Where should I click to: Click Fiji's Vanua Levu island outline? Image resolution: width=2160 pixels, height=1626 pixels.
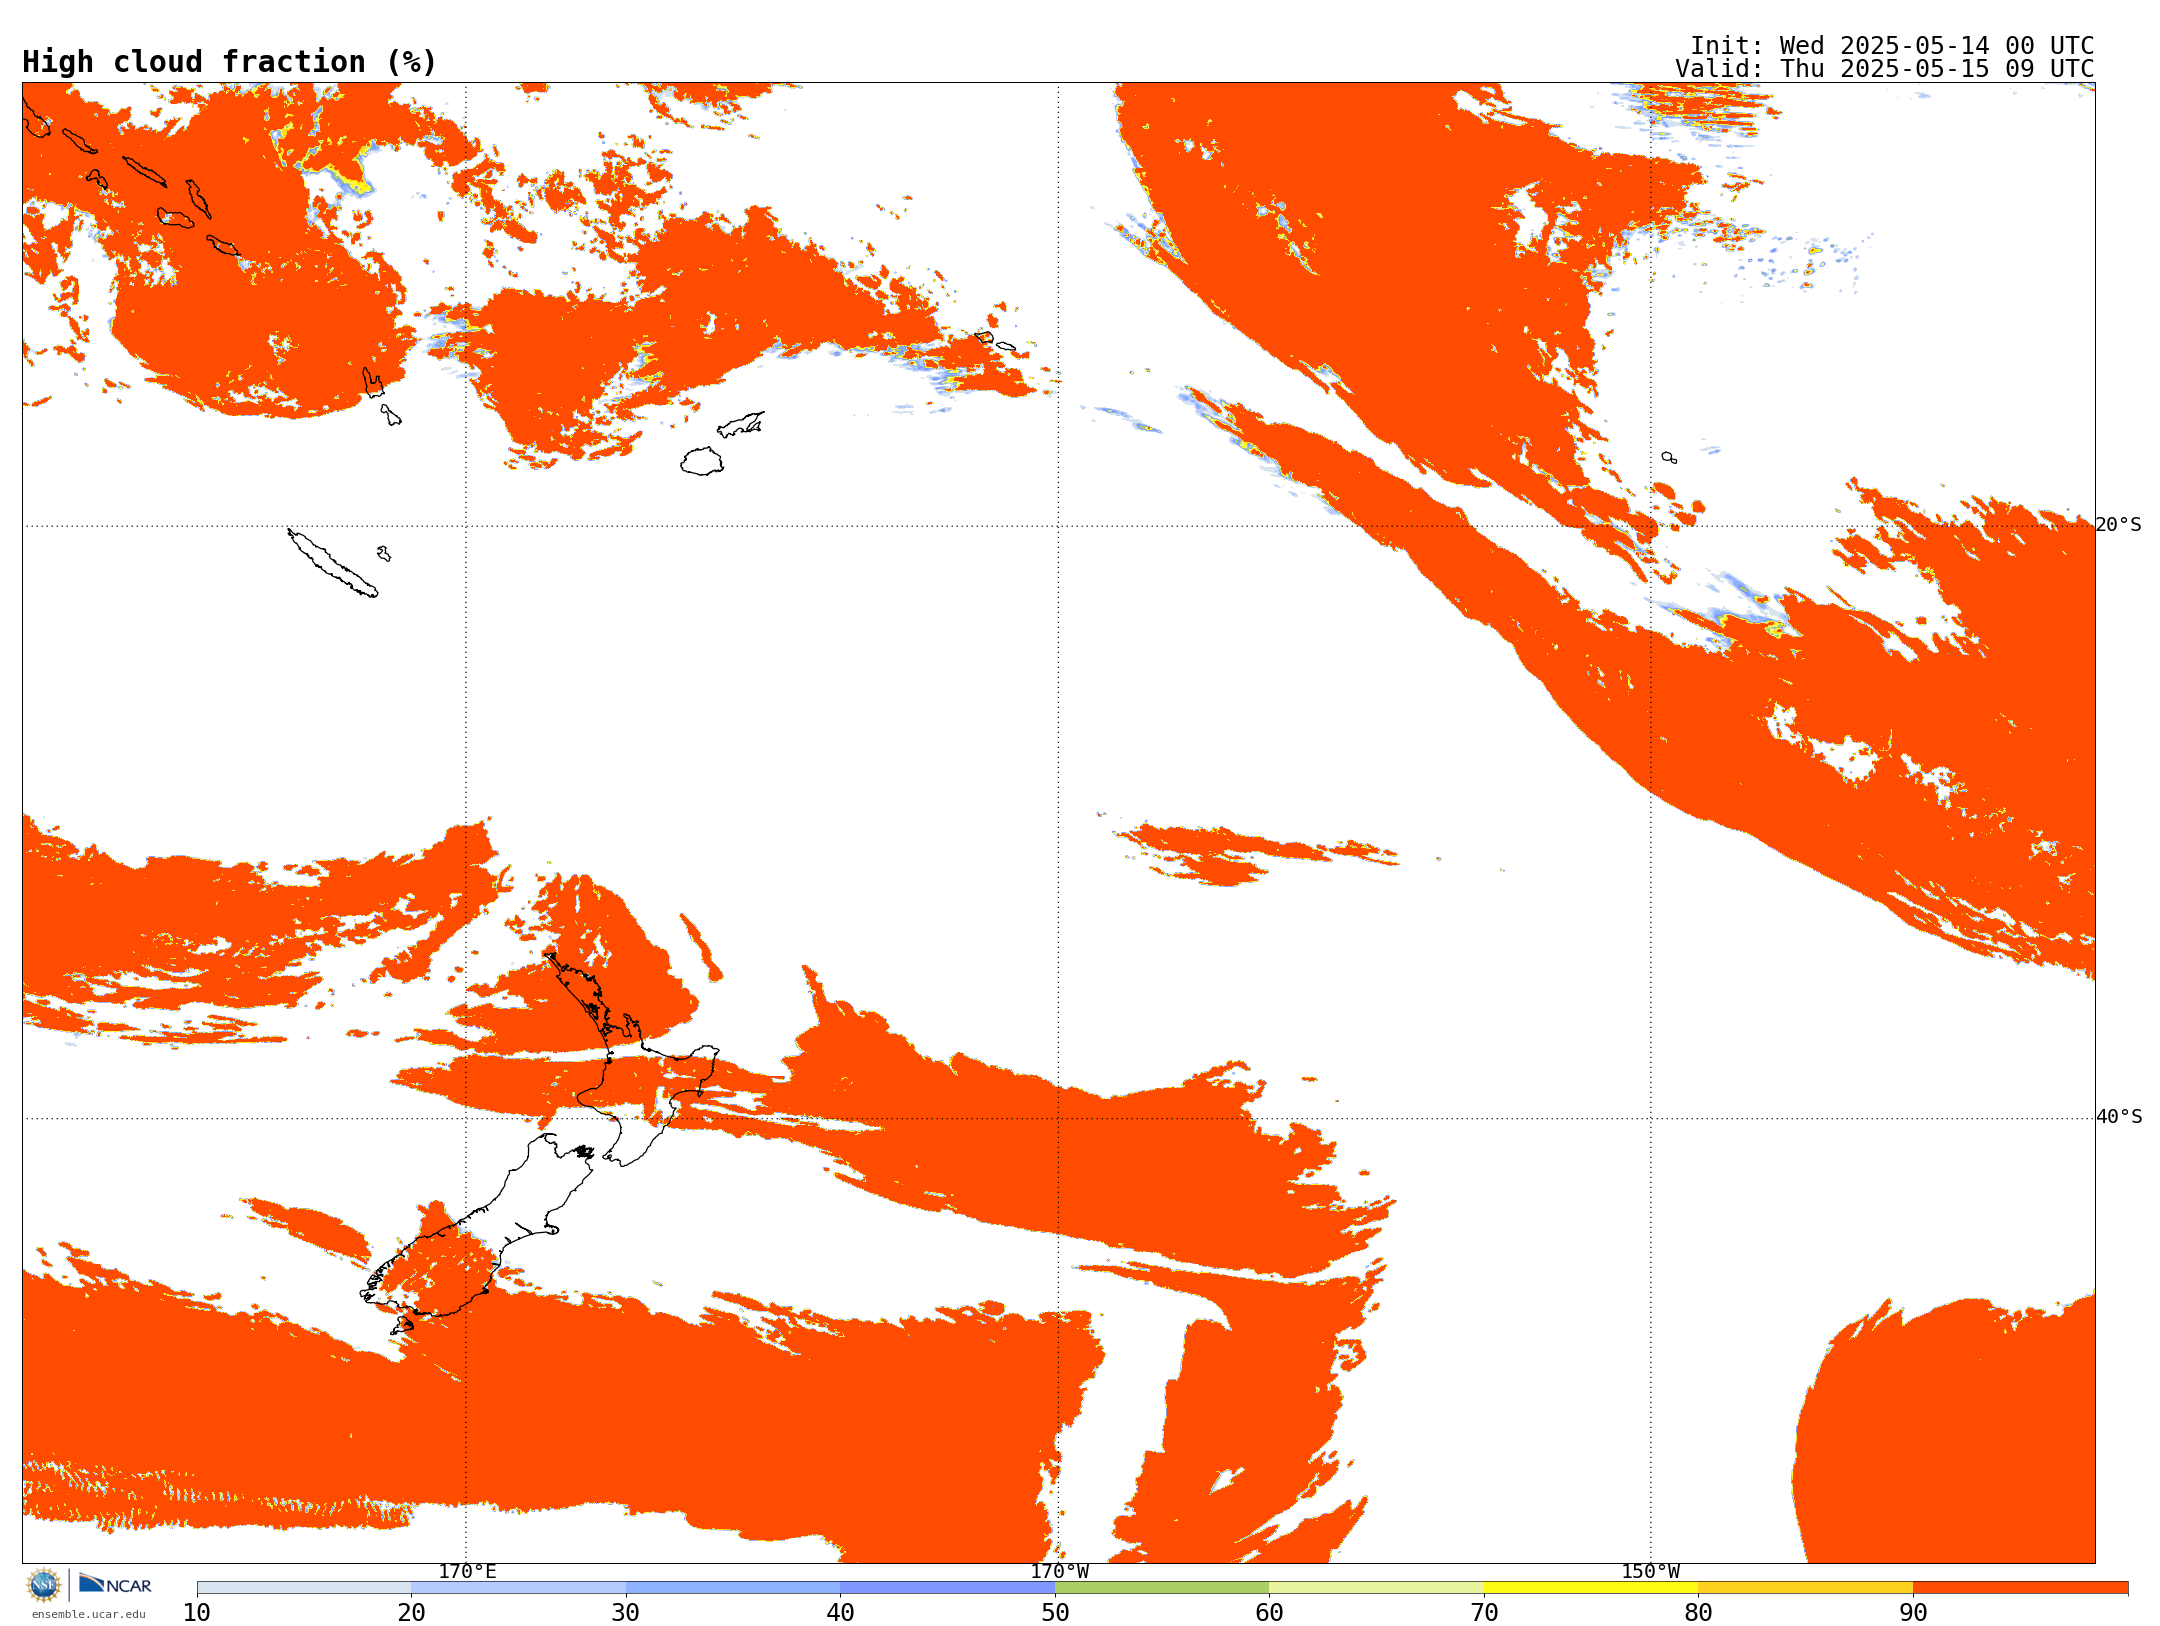pos(741,424)
